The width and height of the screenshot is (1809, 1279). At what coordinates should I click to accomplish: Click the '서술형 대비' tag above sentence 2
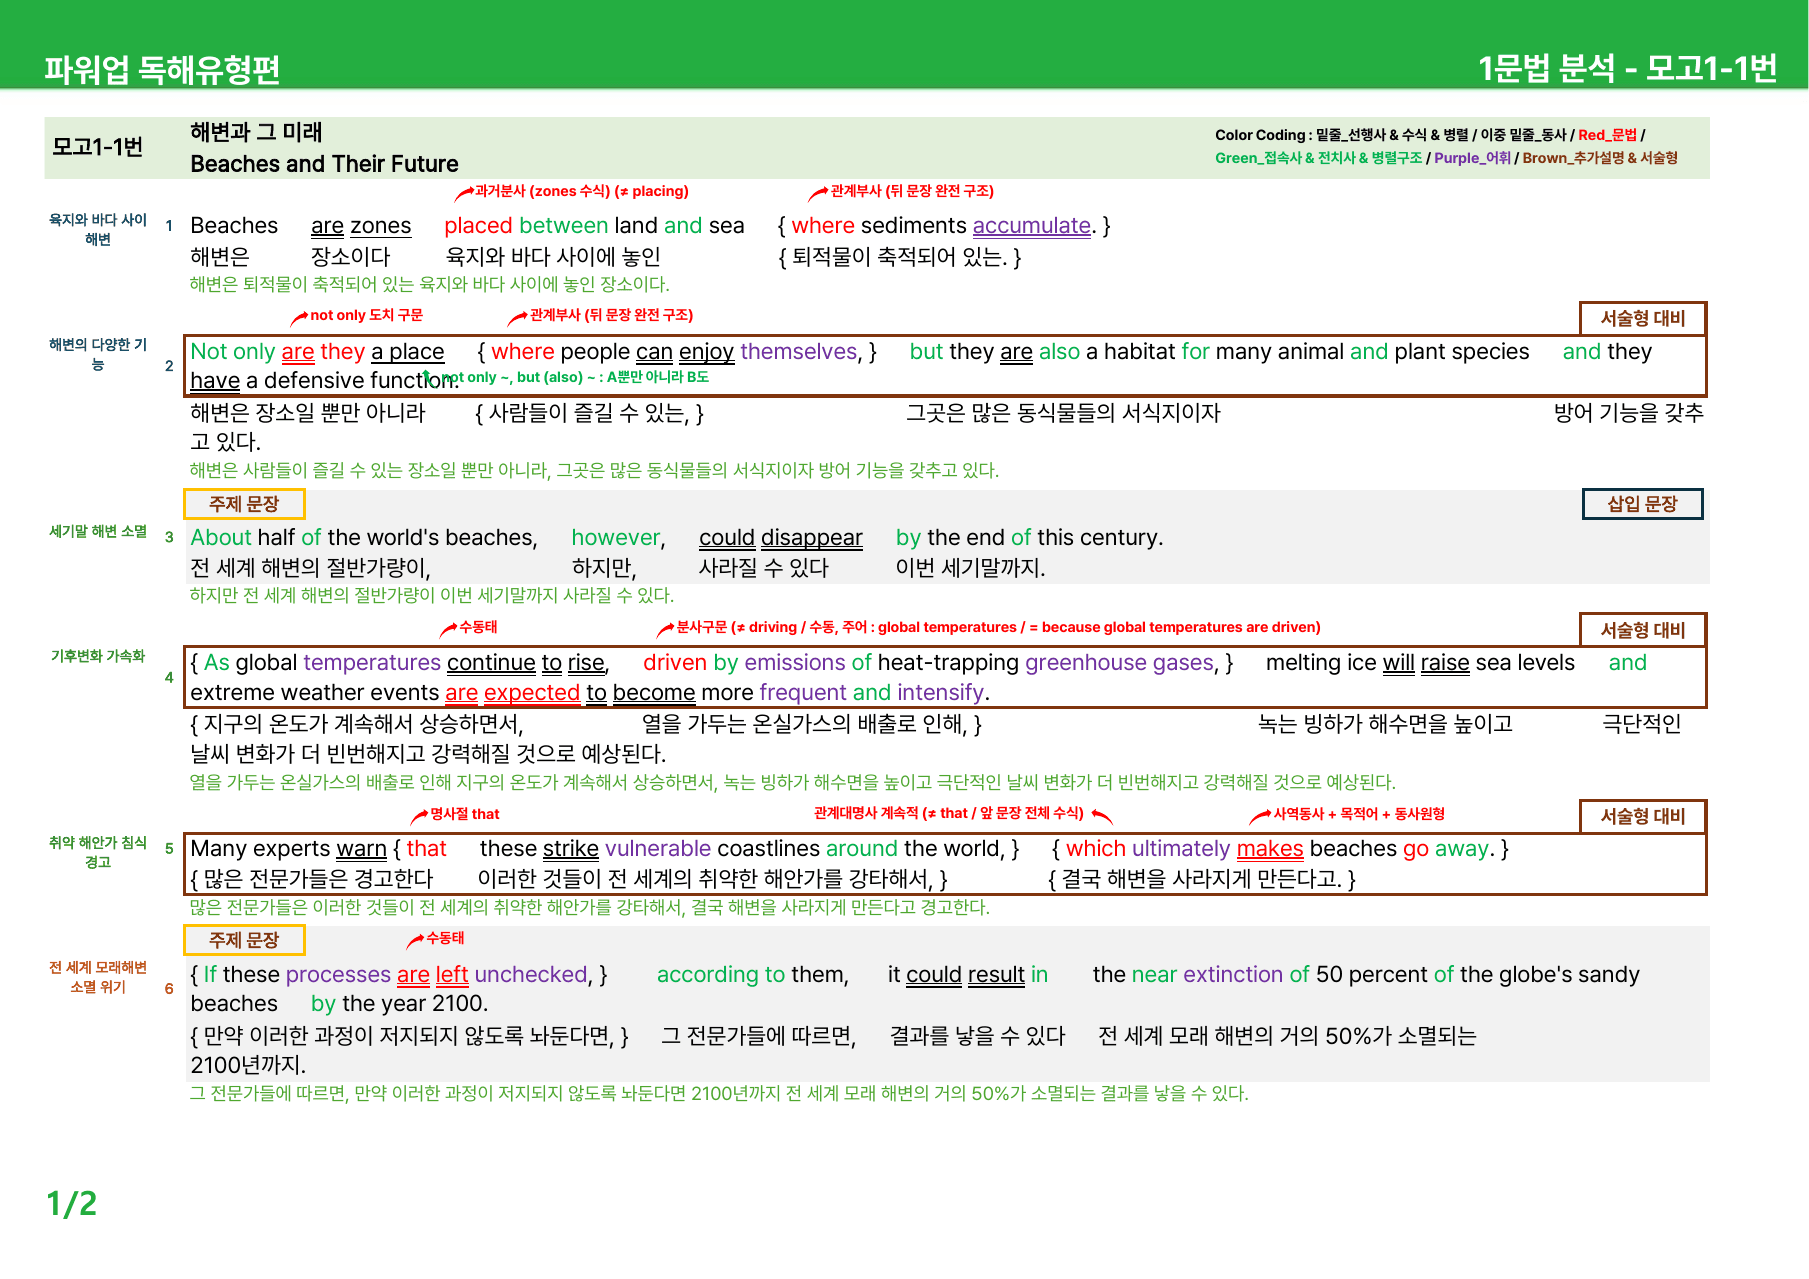point(1643,318)
